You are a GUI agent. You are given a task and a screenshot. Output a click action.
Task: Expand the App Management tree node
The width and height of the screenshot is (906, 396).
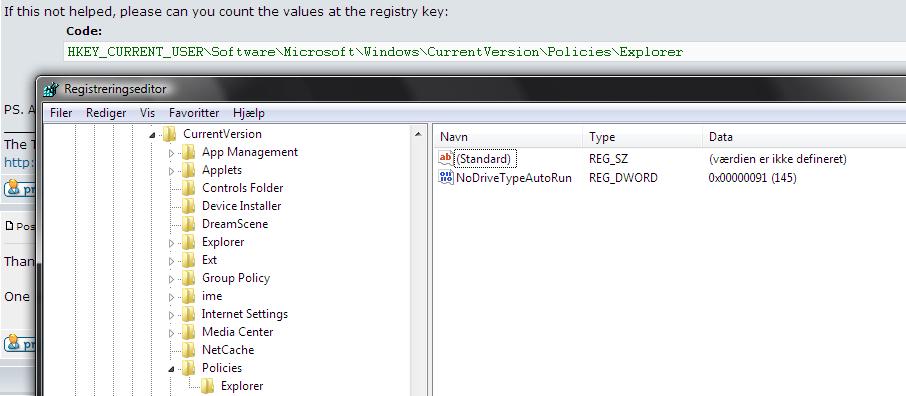(171, 153)
